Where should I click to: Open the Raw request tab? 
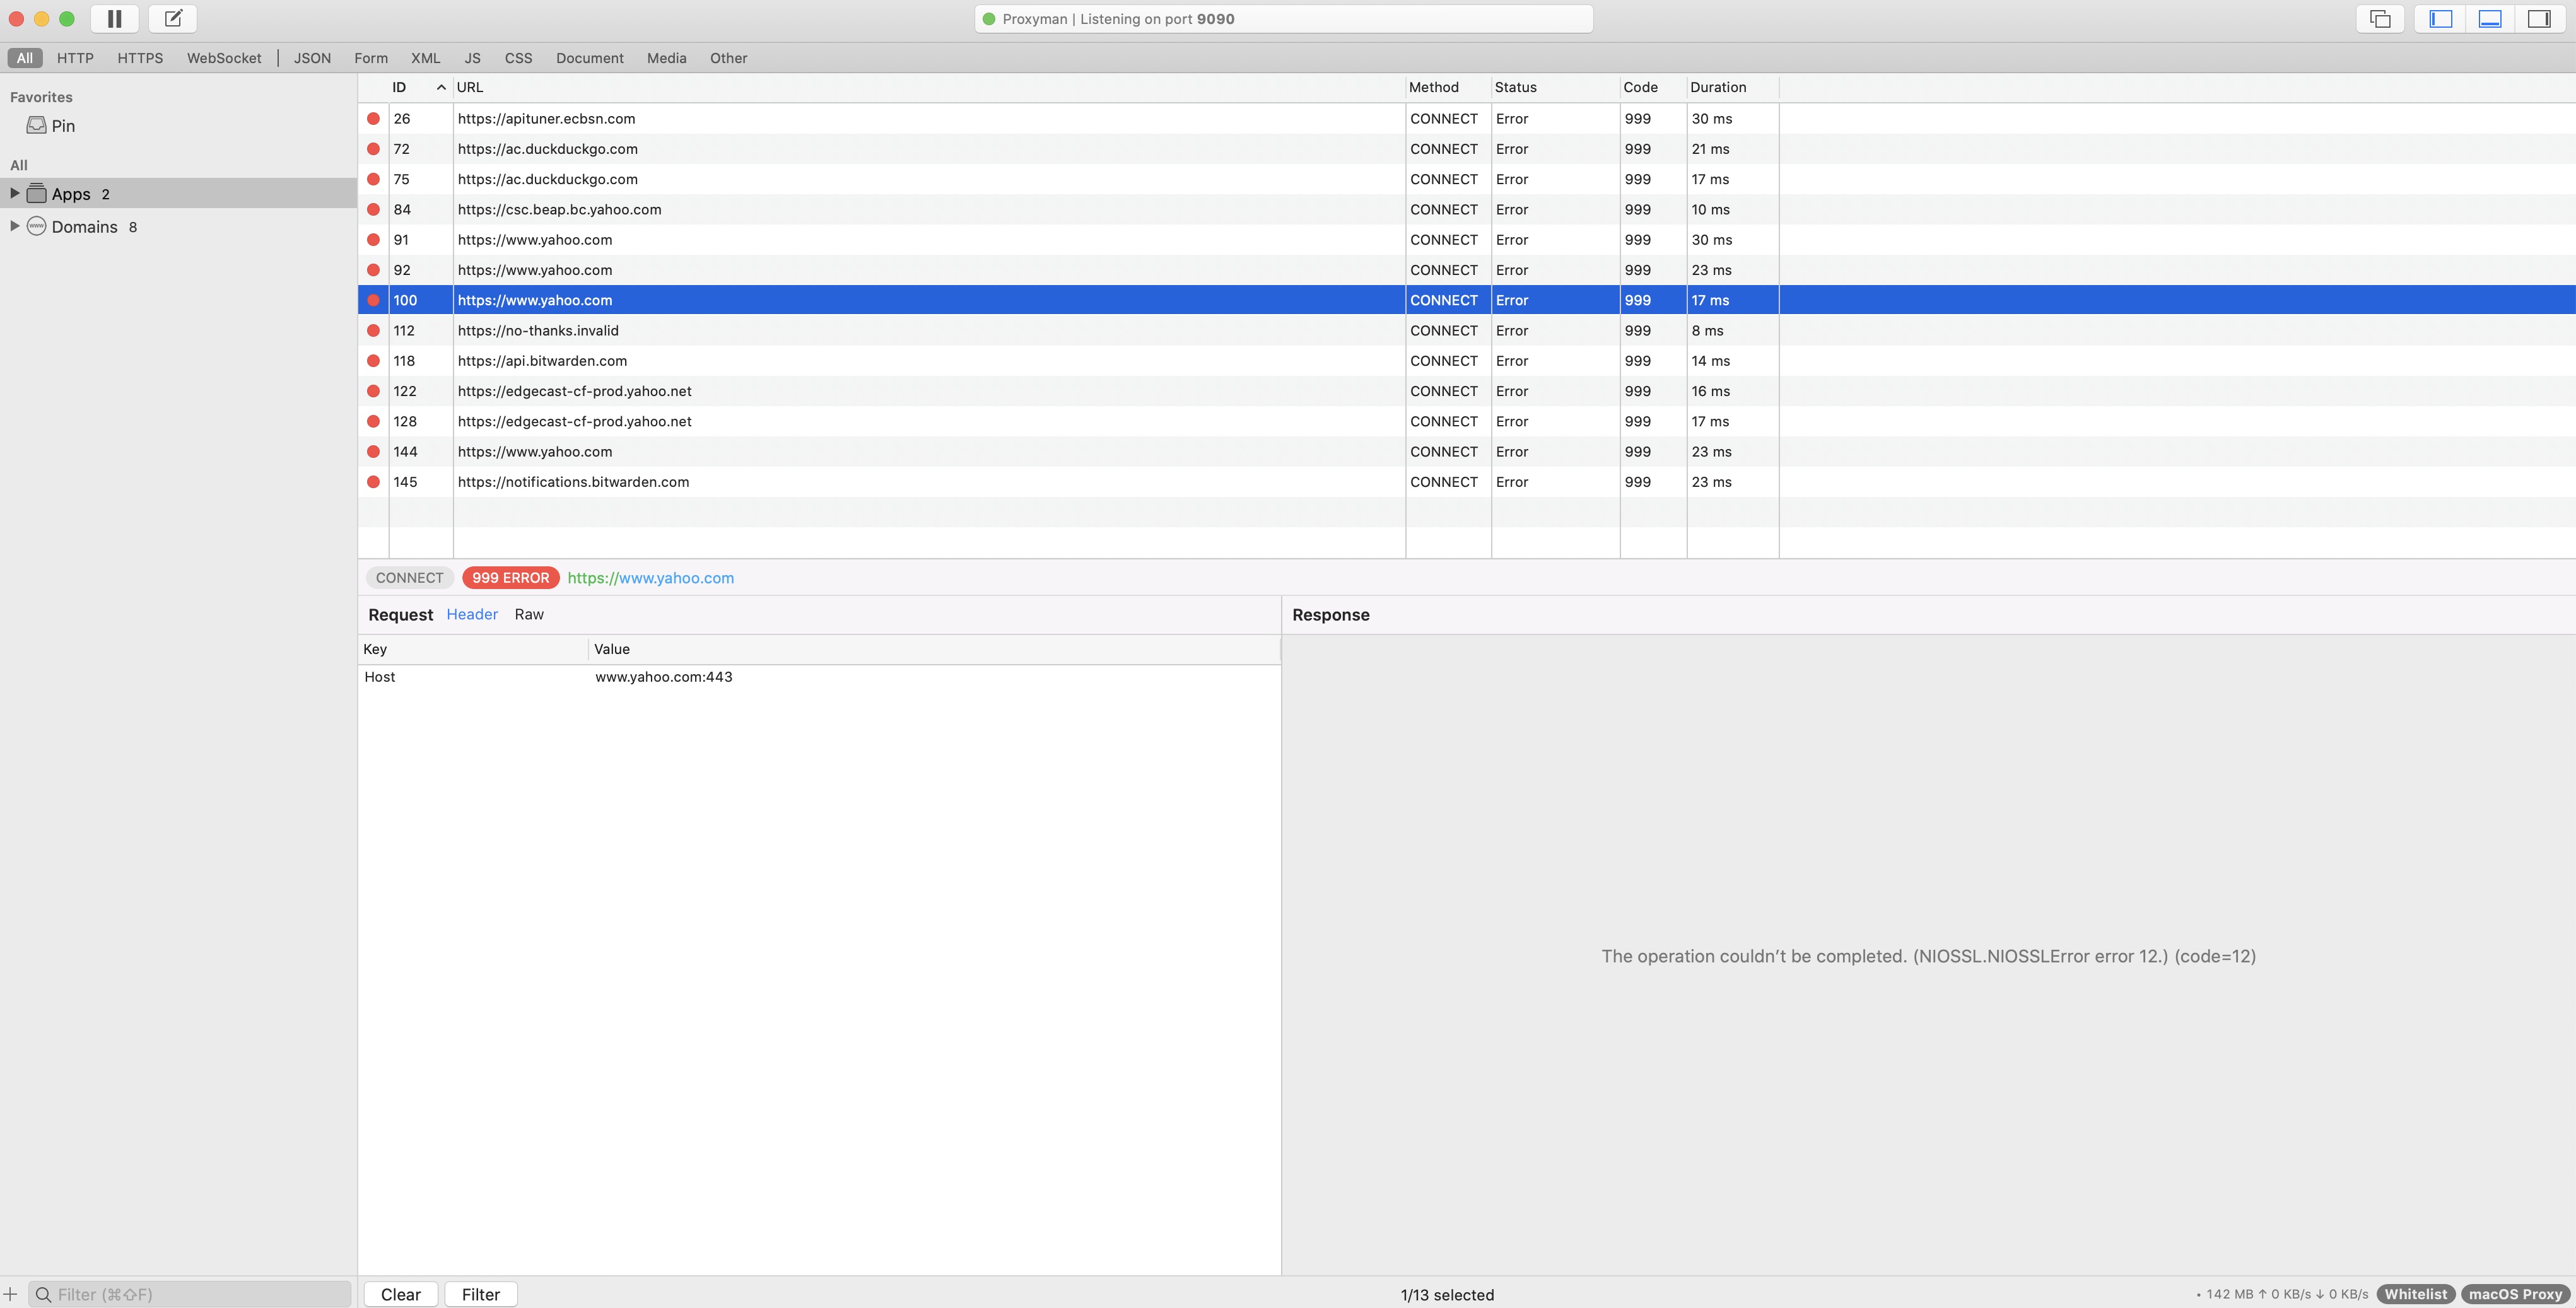tap(529, 614)
